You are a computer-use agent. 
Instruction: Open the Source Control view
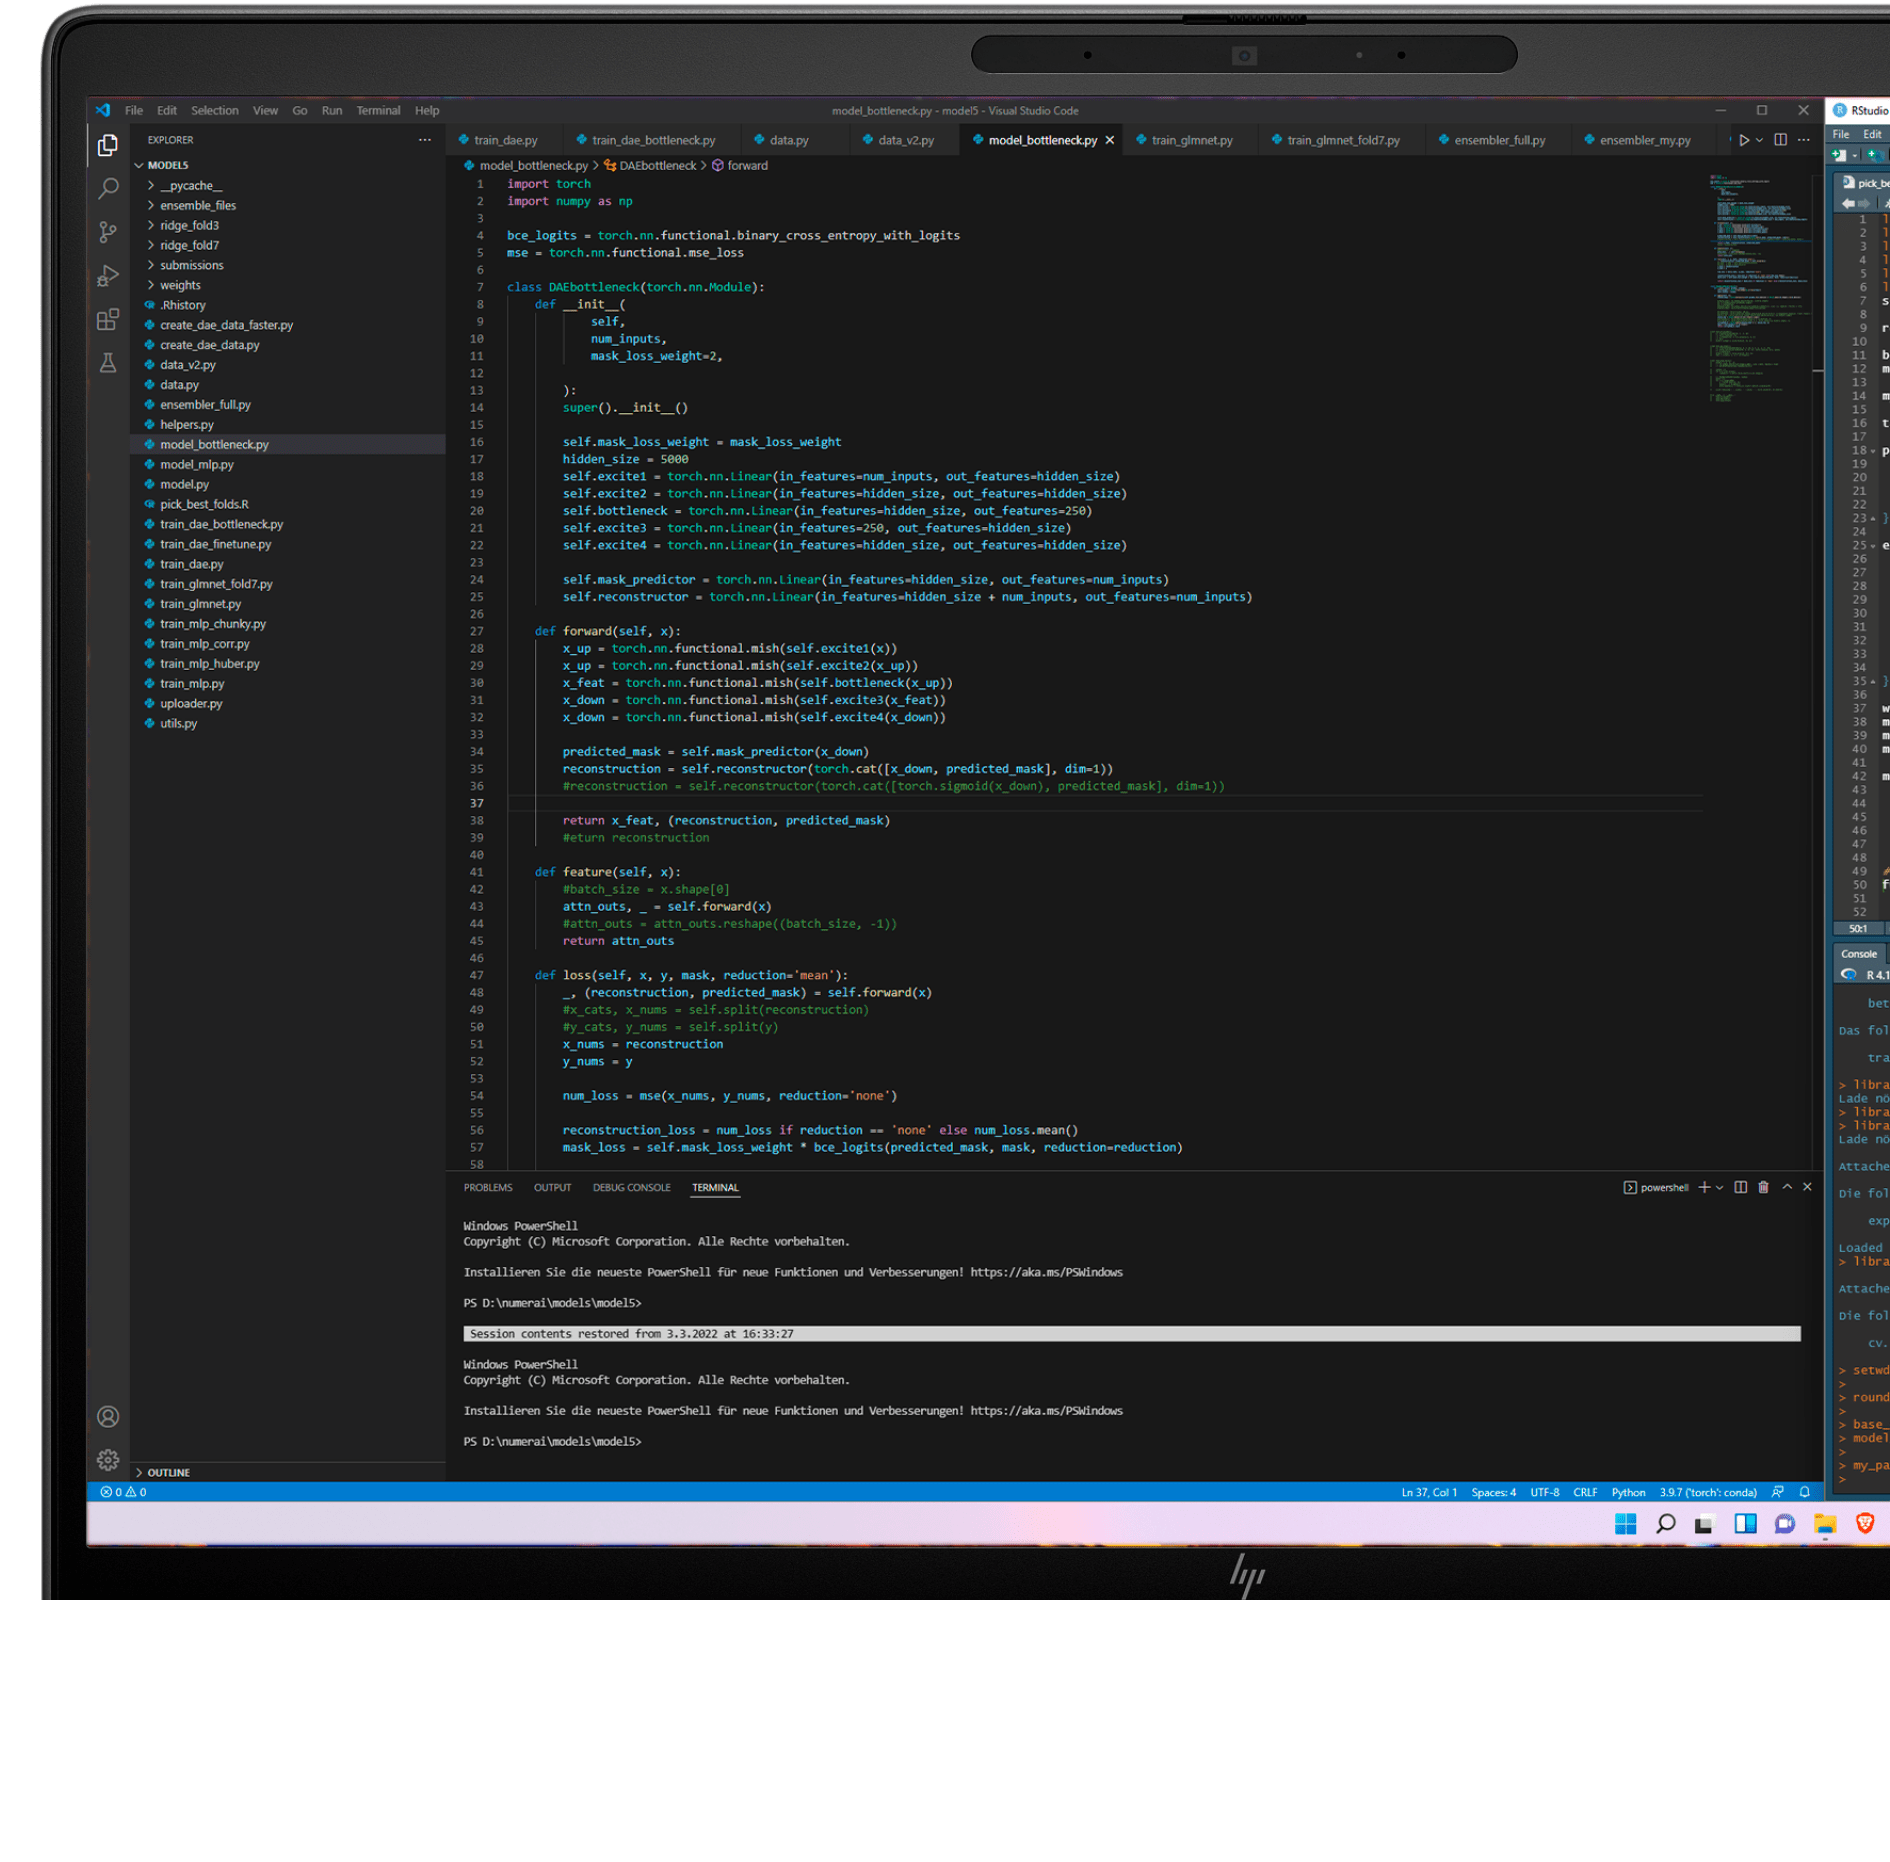(108, 232)
